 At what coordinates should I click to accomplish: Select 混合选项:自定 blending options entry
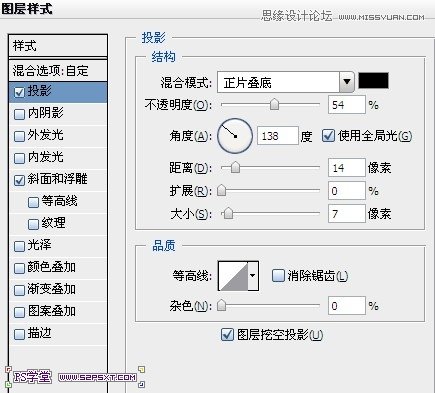tap(58, 71)
